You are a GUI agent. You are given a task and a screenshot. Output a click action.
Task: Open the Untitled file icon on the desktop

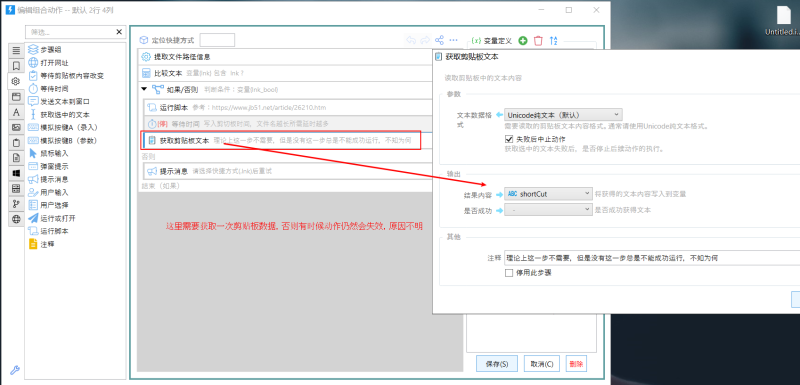784,20
